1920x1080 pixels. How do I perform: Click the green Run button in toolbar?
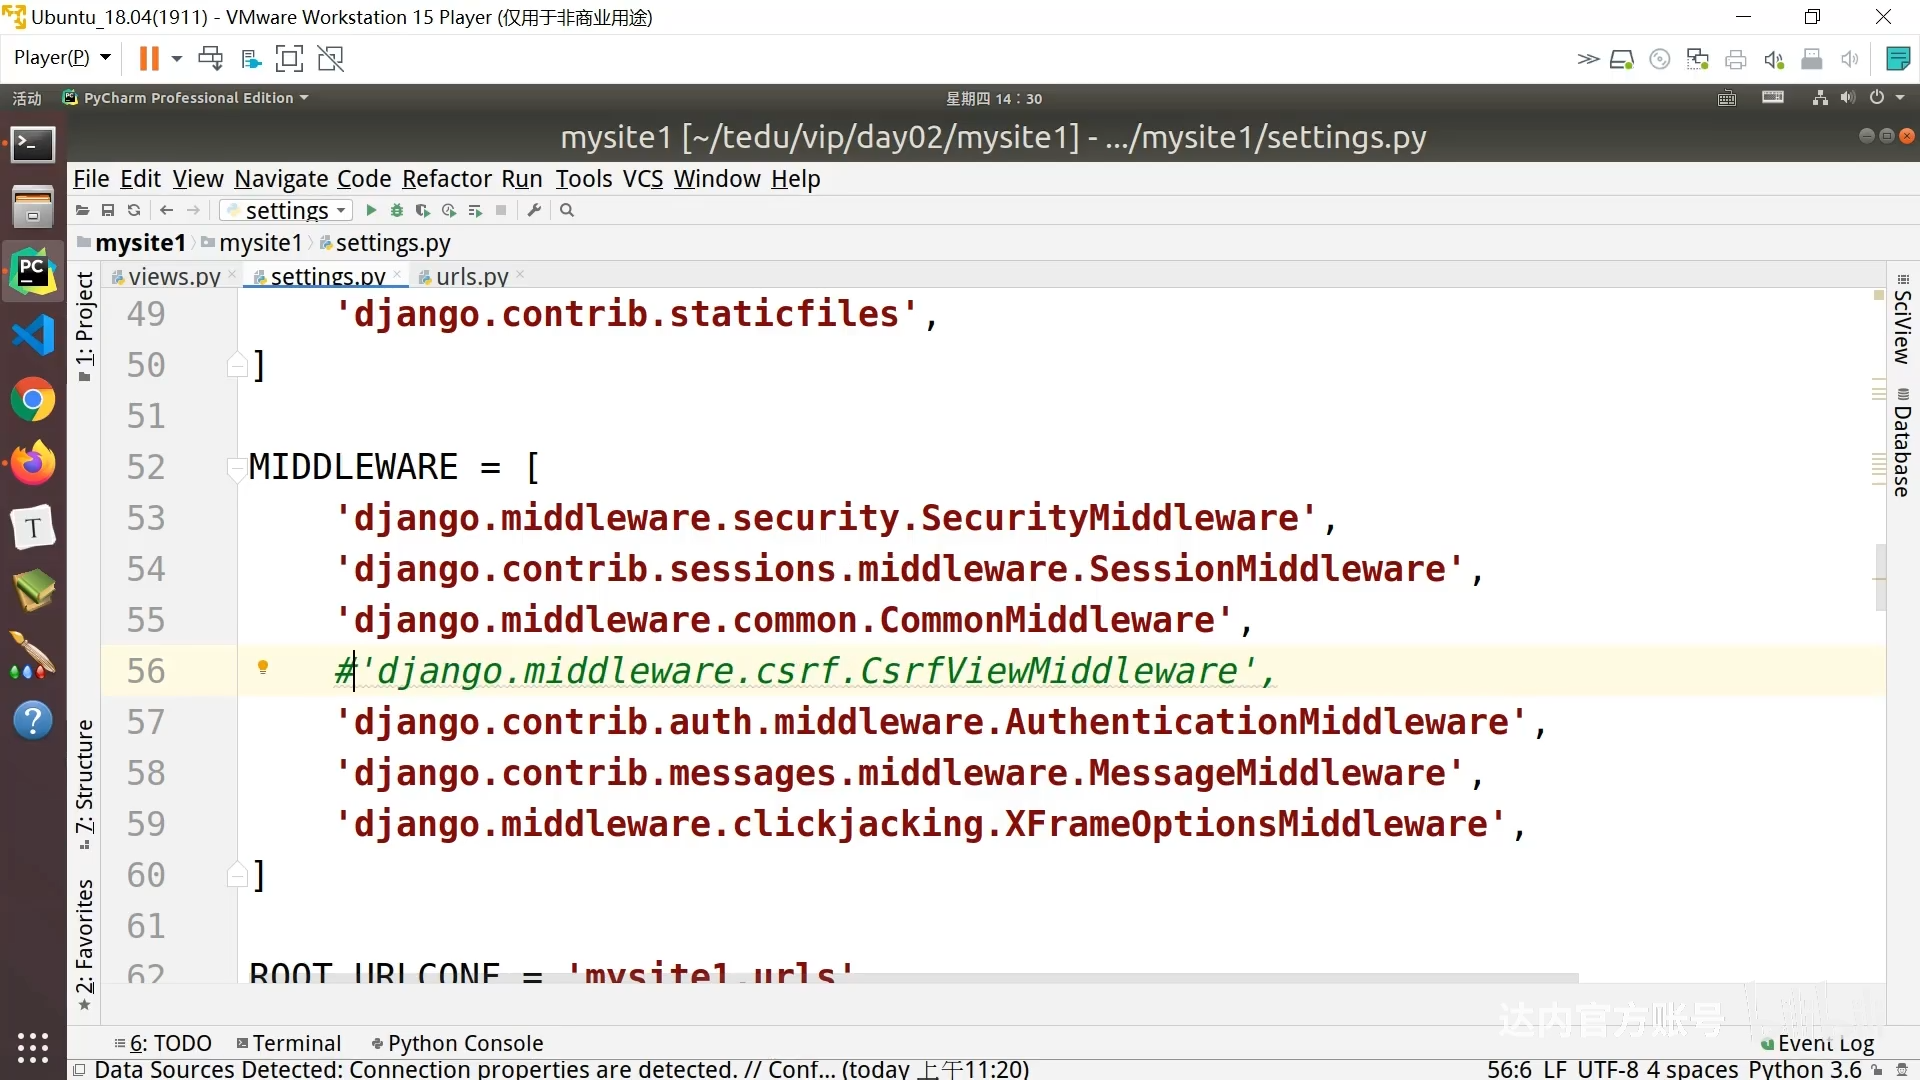coord(371,210)
